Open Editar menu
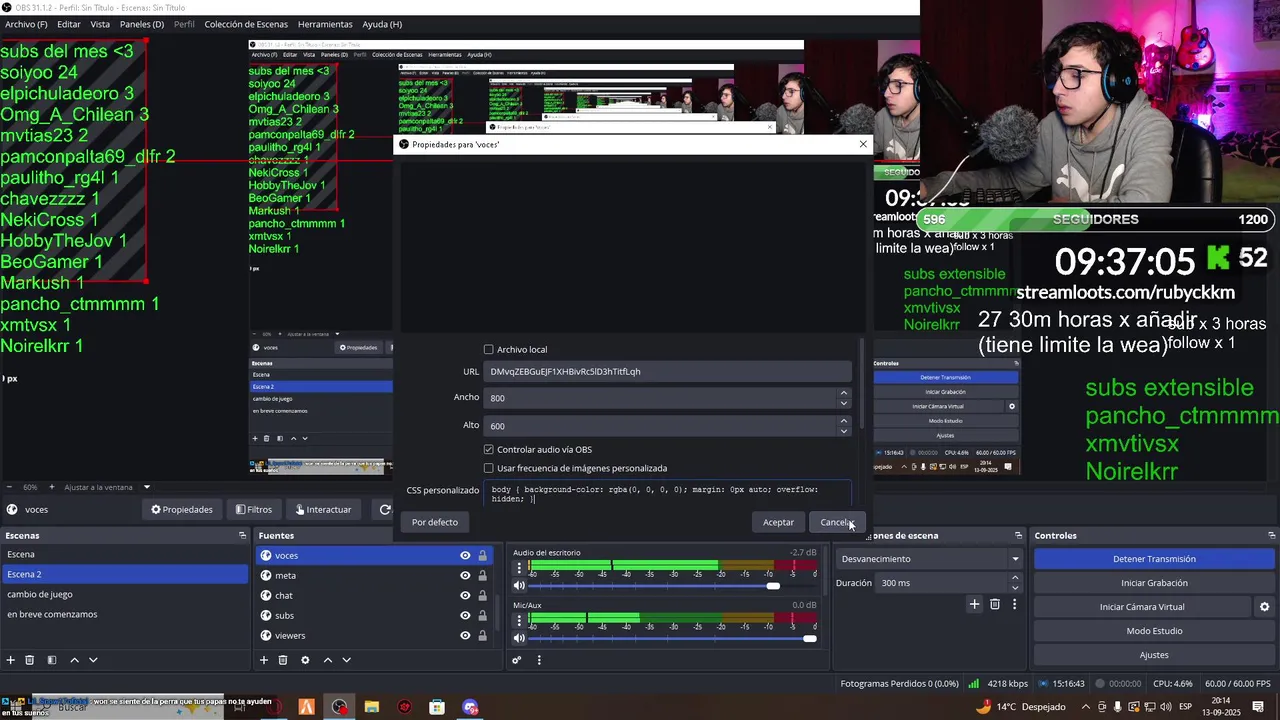Screen dimensions: 1280x720 click(x=69, y=24)
